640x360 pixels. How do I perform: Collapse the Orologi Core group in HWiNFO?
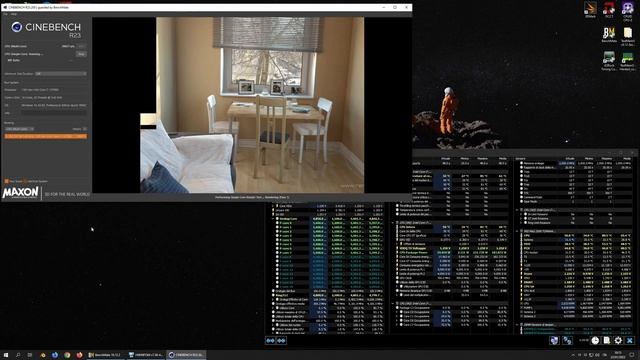coord(273,219)
